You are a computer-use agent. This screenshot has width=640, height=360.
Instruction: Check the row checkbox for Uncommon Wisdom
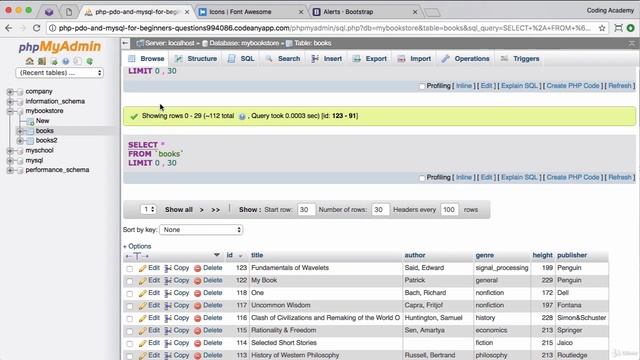point(130,306)
